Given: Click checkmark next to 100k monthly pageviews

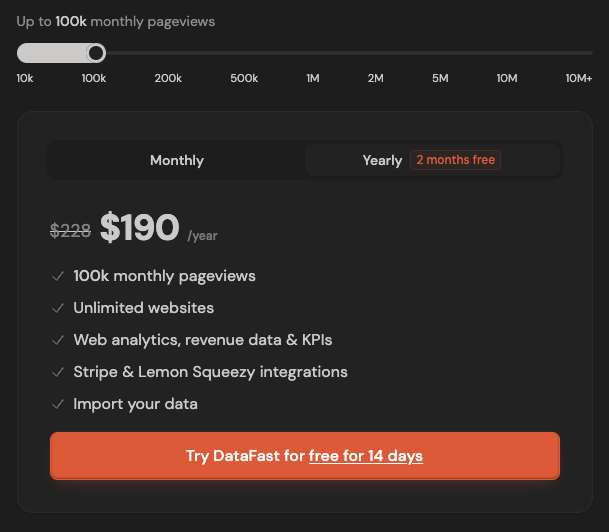Looking at the screenshot, I should pos(58,276).
